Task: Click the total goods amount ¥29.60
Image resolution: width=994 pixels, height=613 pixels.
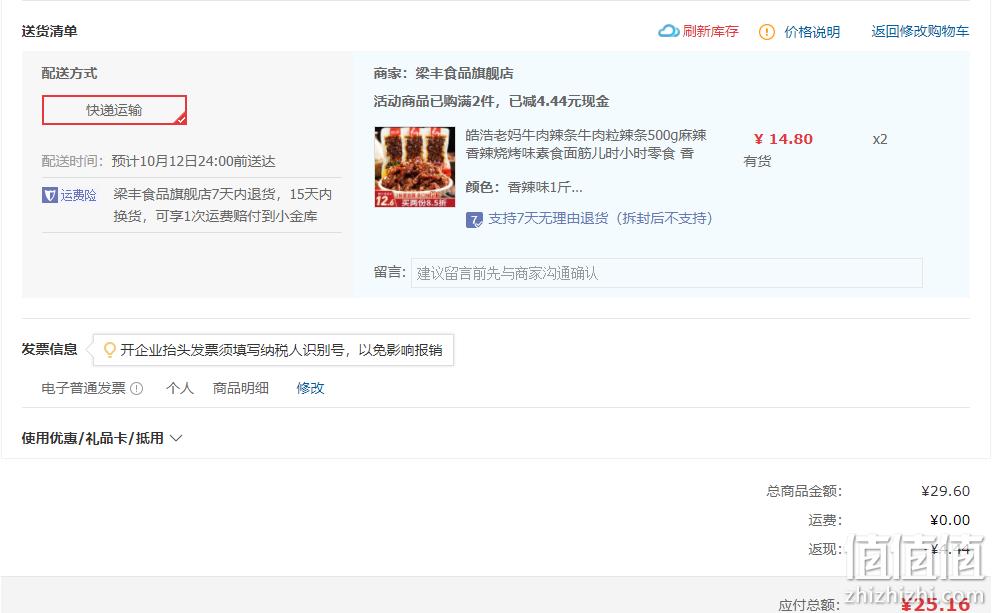Action: tap(945, 491)
